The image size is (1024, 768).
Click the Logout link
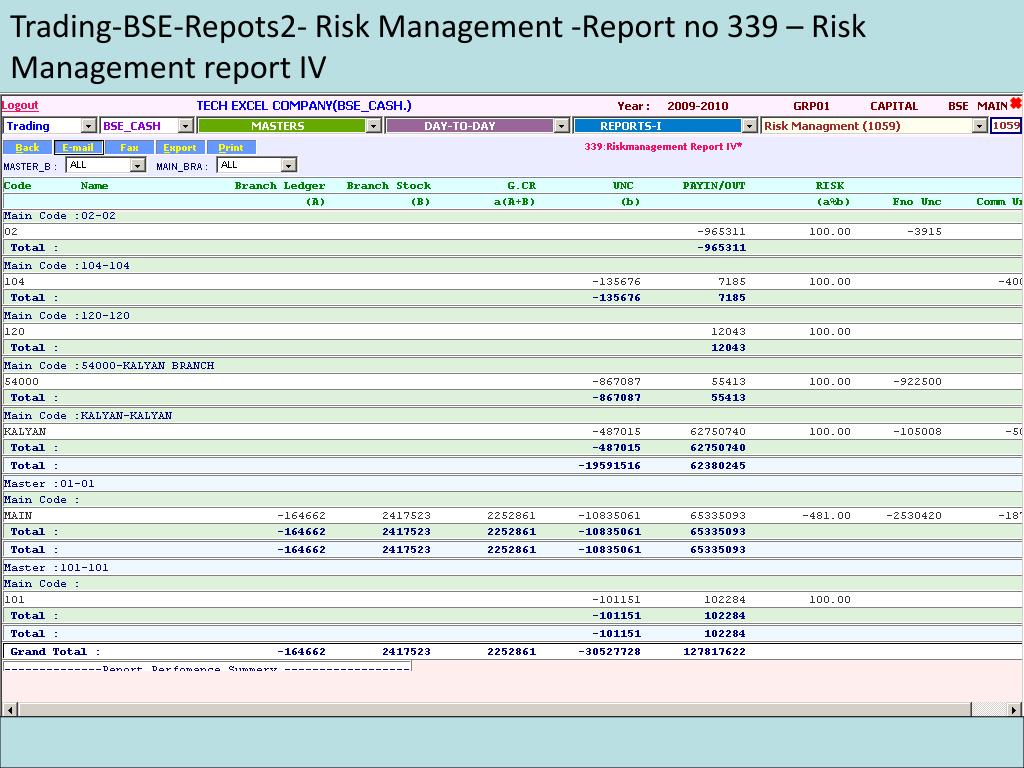click(20, 105)
